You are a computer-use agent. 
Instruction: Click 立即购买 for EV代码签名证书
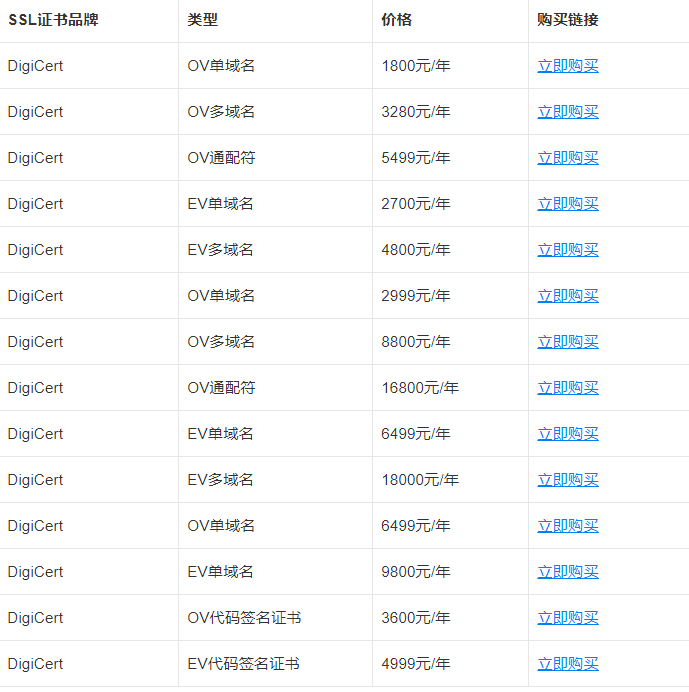568,664
